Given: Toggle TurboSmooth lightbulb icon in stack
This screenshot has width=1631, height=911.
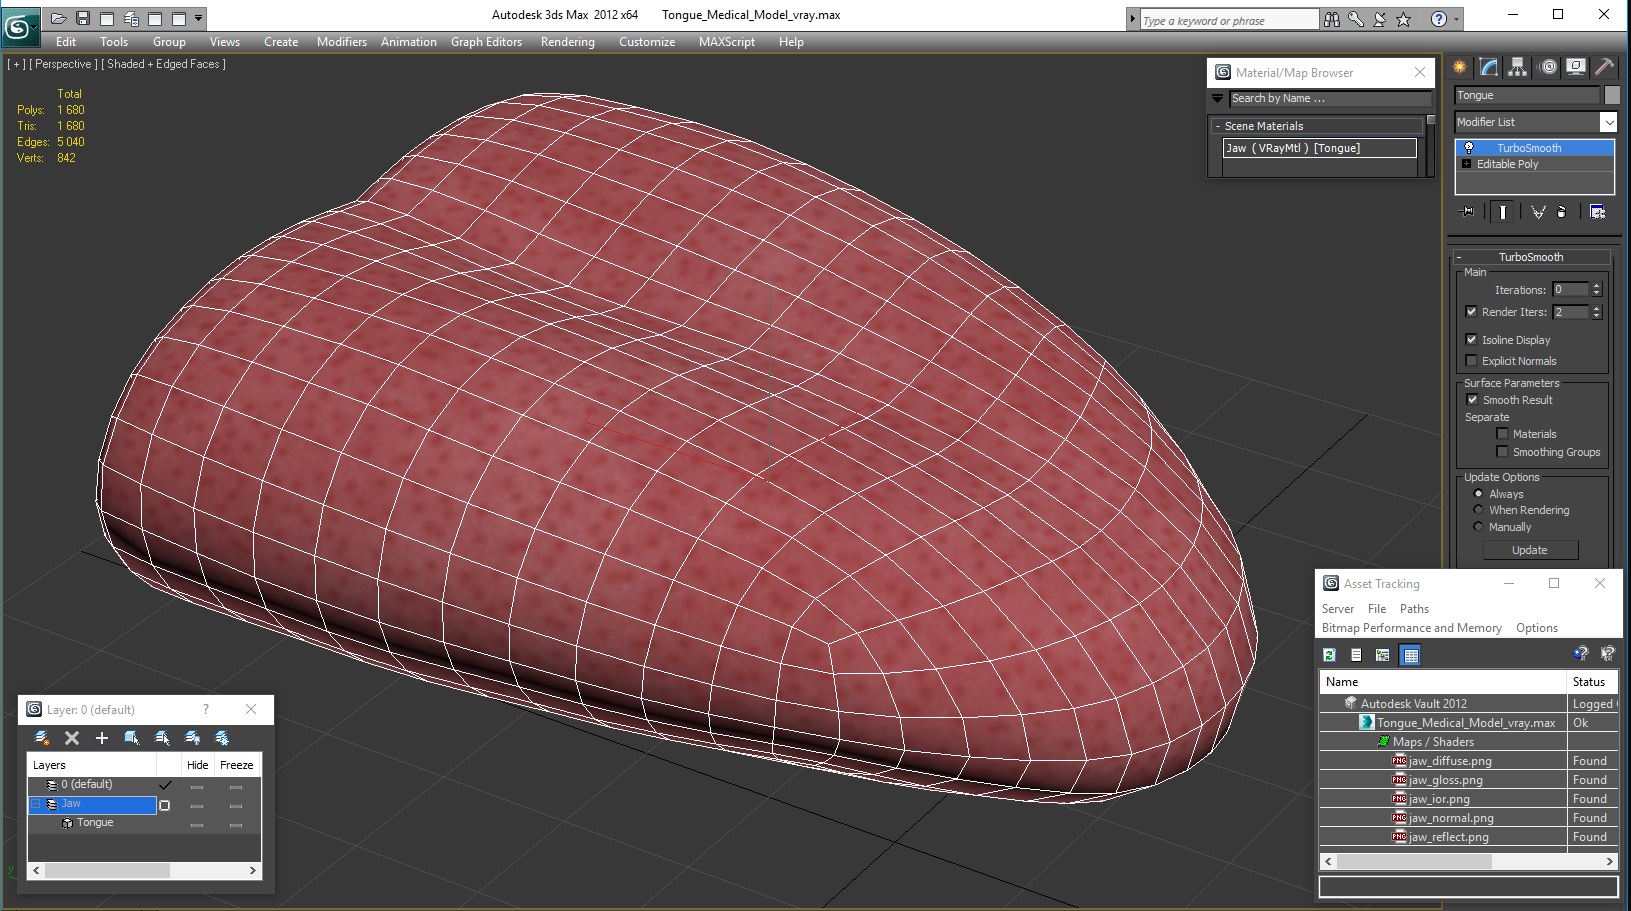Looking at the screenshot, I should point(1469,148).
